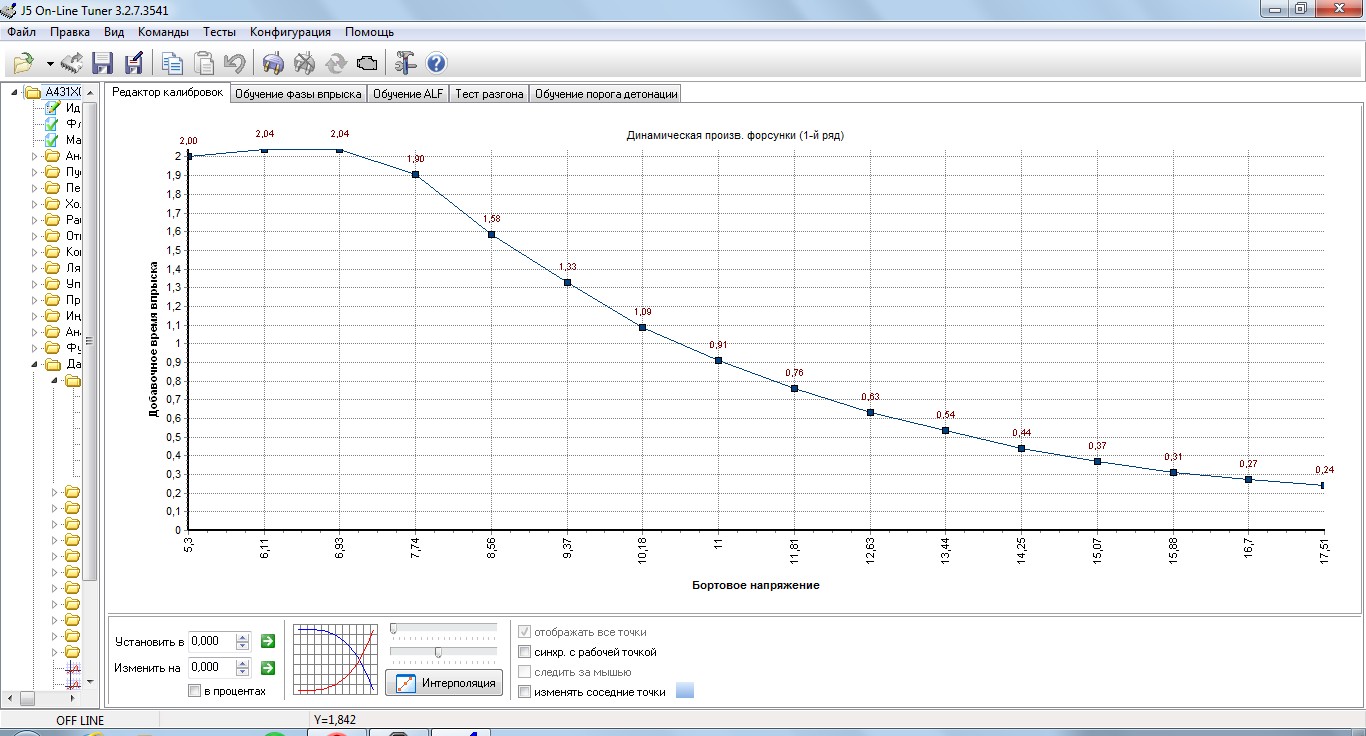Increment the 'Изменить на' spinner up arrow

[x=242, y=663]
